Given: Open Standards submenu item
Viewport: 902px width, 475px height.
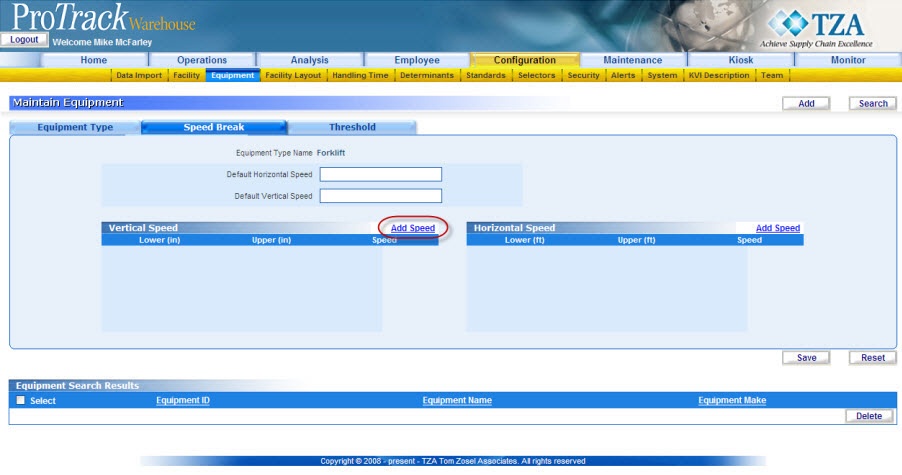Looking at the screenshot, I should pyautogui.click(x=486, y=75).
